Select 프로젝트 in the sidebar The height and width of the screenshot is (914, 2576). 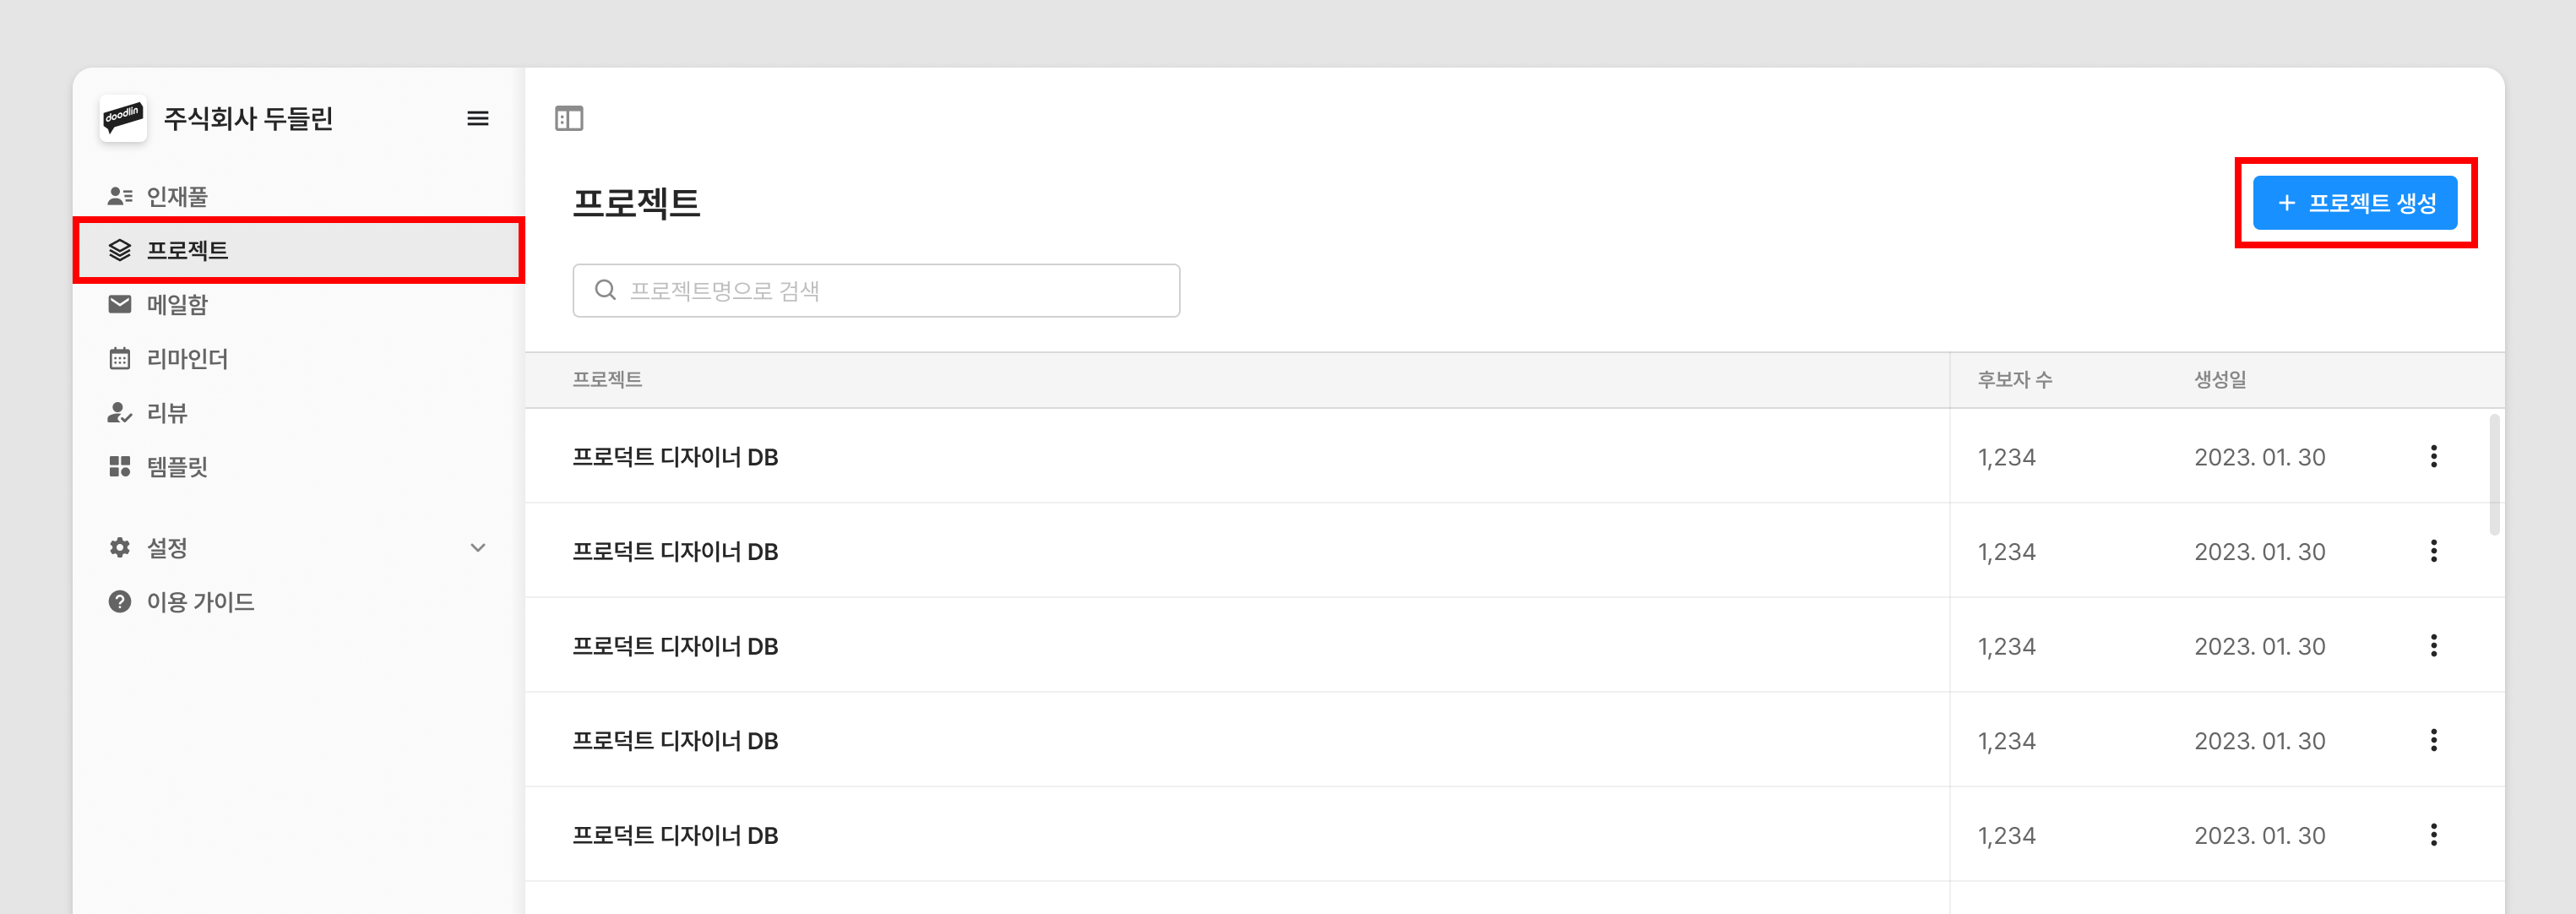click(187, 250)
